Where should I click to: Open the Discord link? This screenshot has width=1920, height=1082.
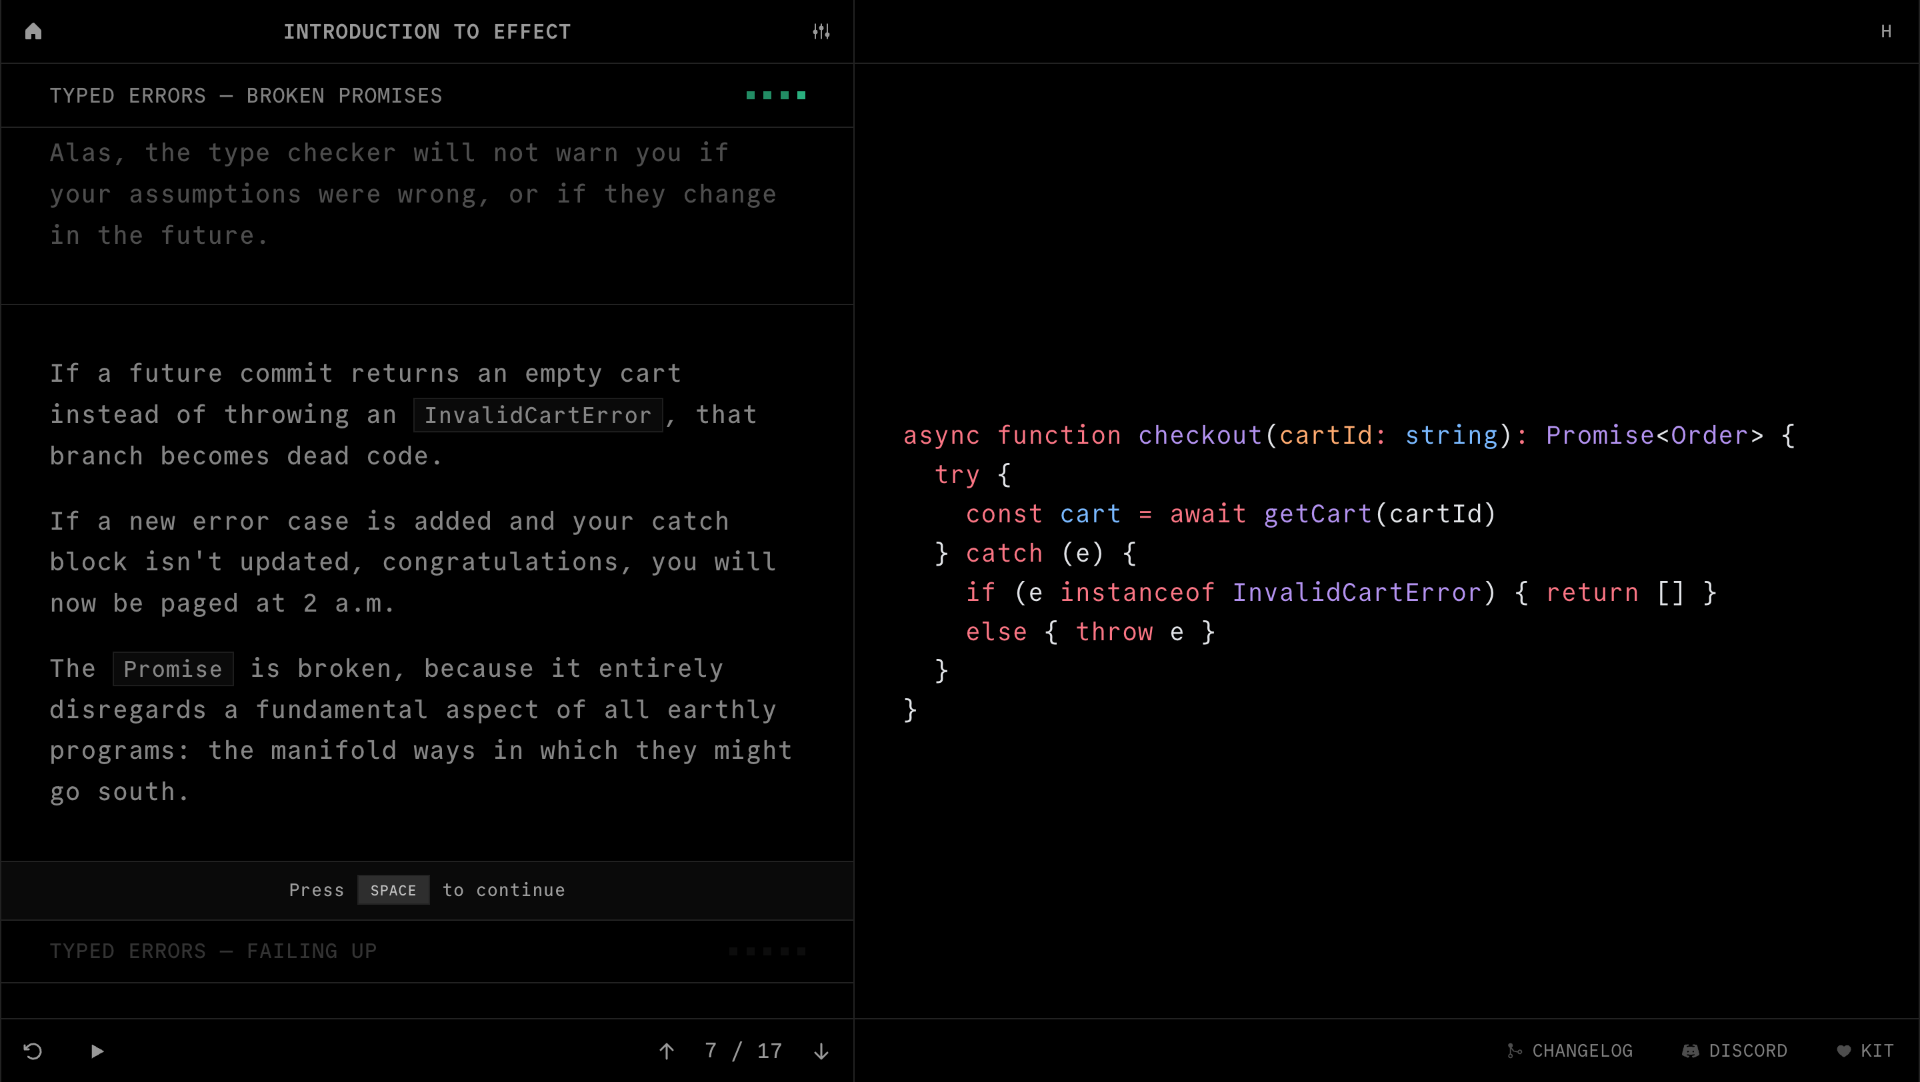(x=1735, y=1051)
